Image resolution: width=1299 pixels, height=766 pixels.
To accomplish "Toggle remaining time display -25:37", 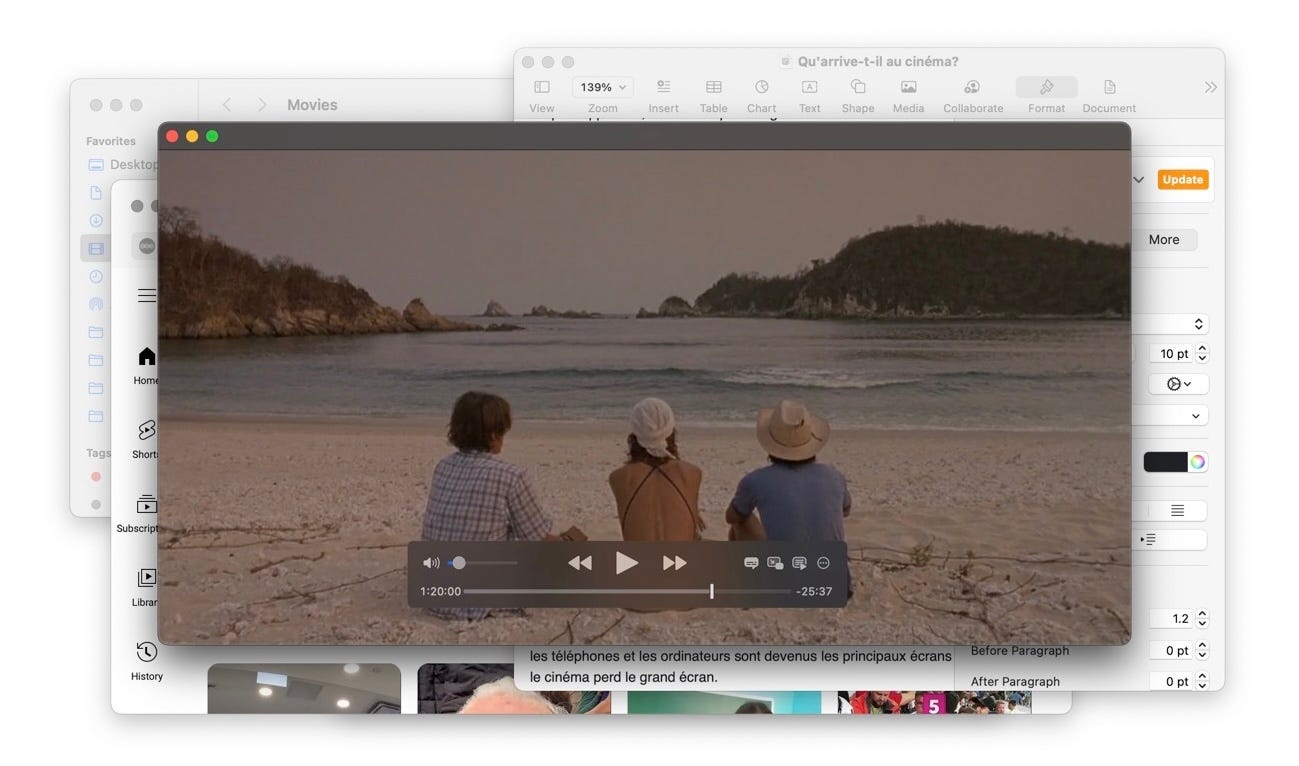I will tap(814, 591).
